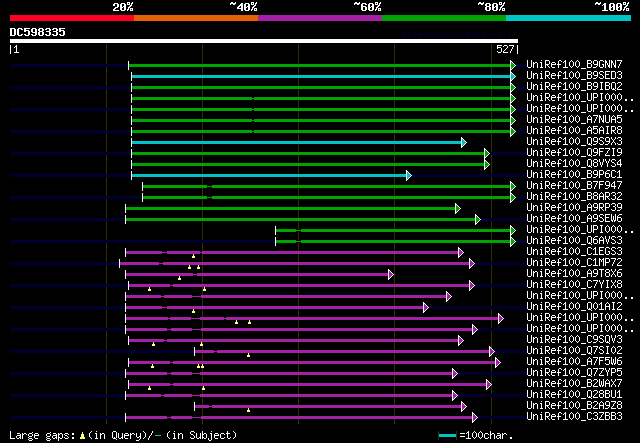Click the green alignment bar for Q6AVS3
This screenshot has width=640, height=443.
click(393, 242)
